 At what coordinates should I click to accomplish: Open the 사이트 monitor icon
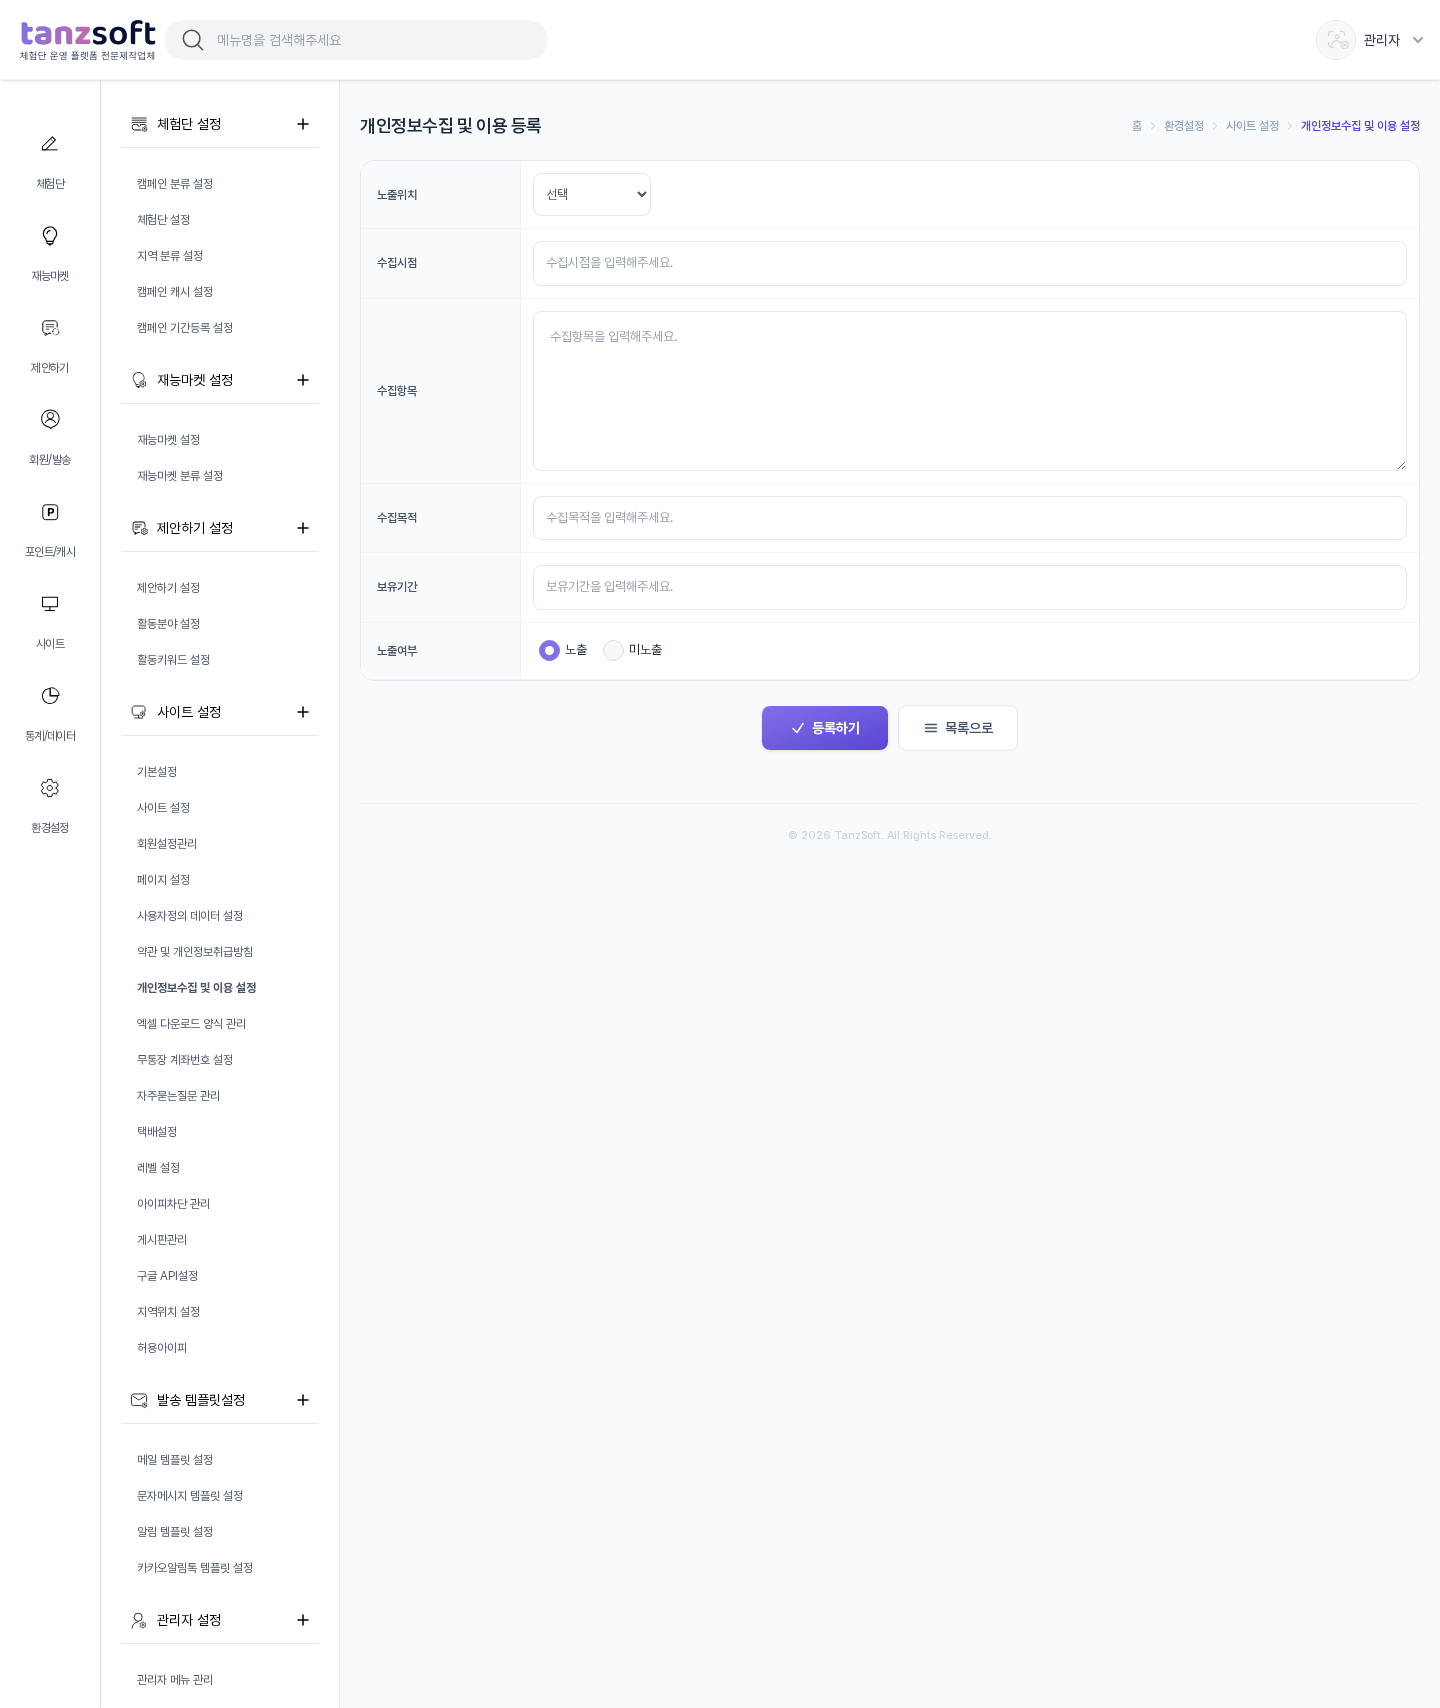click(50, 604)
